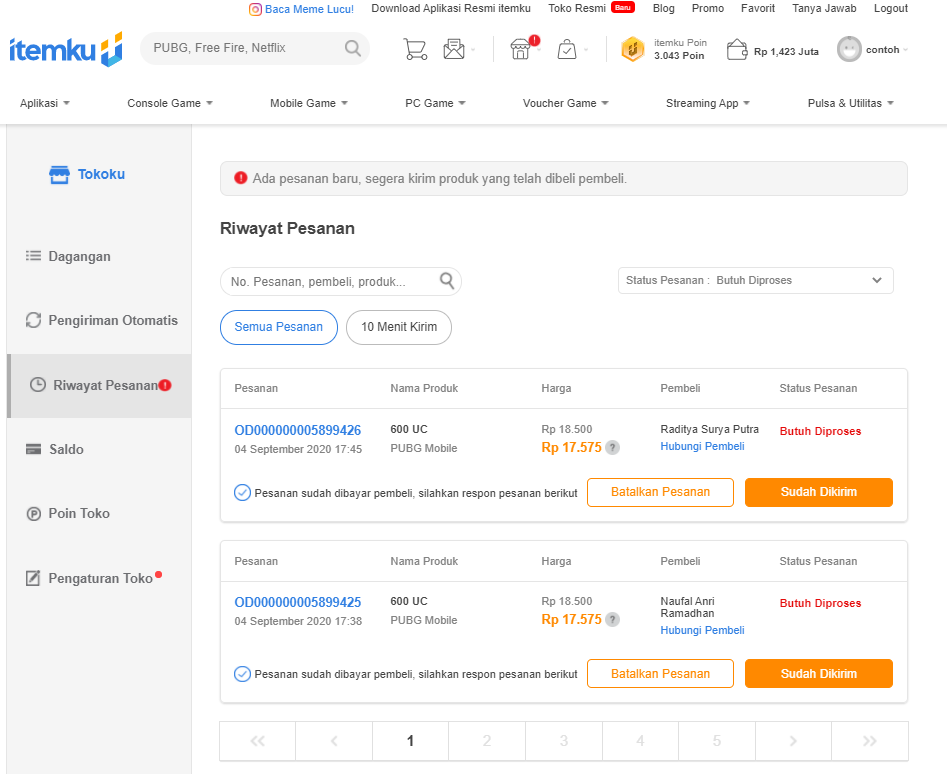Viewport: 947px width, 774px height.
Task: Go to page 2 of order history
Action: coord(487,741)
